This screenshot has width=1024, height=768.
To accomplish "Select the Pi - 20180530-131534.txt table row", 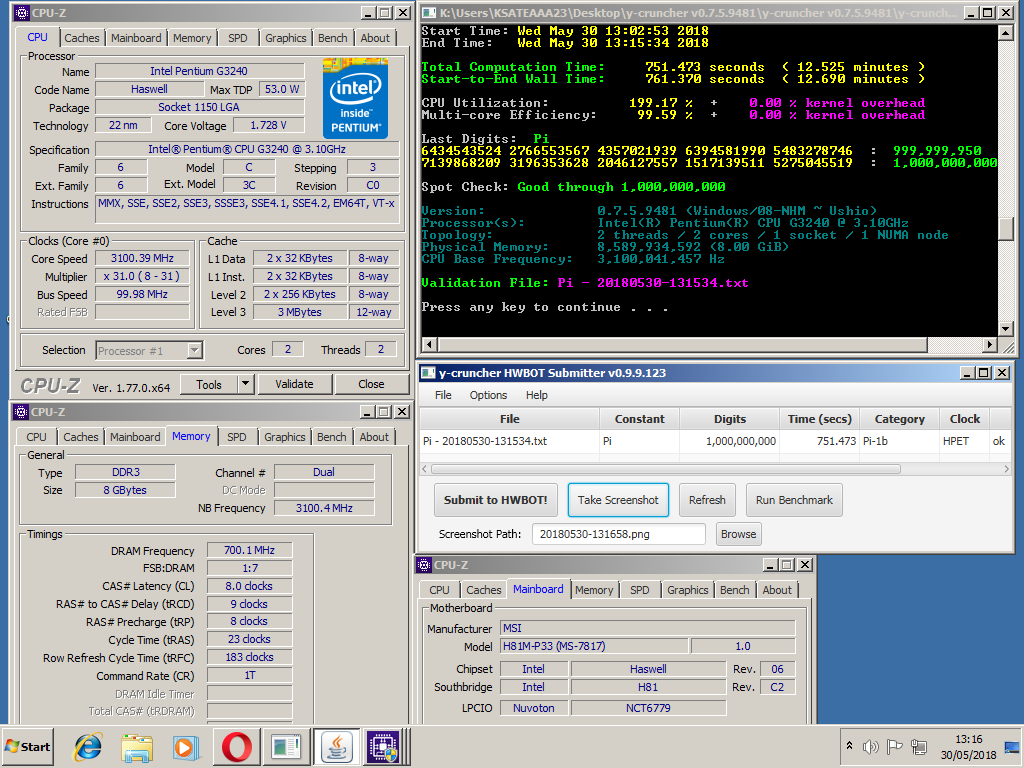I will [715, 441].
